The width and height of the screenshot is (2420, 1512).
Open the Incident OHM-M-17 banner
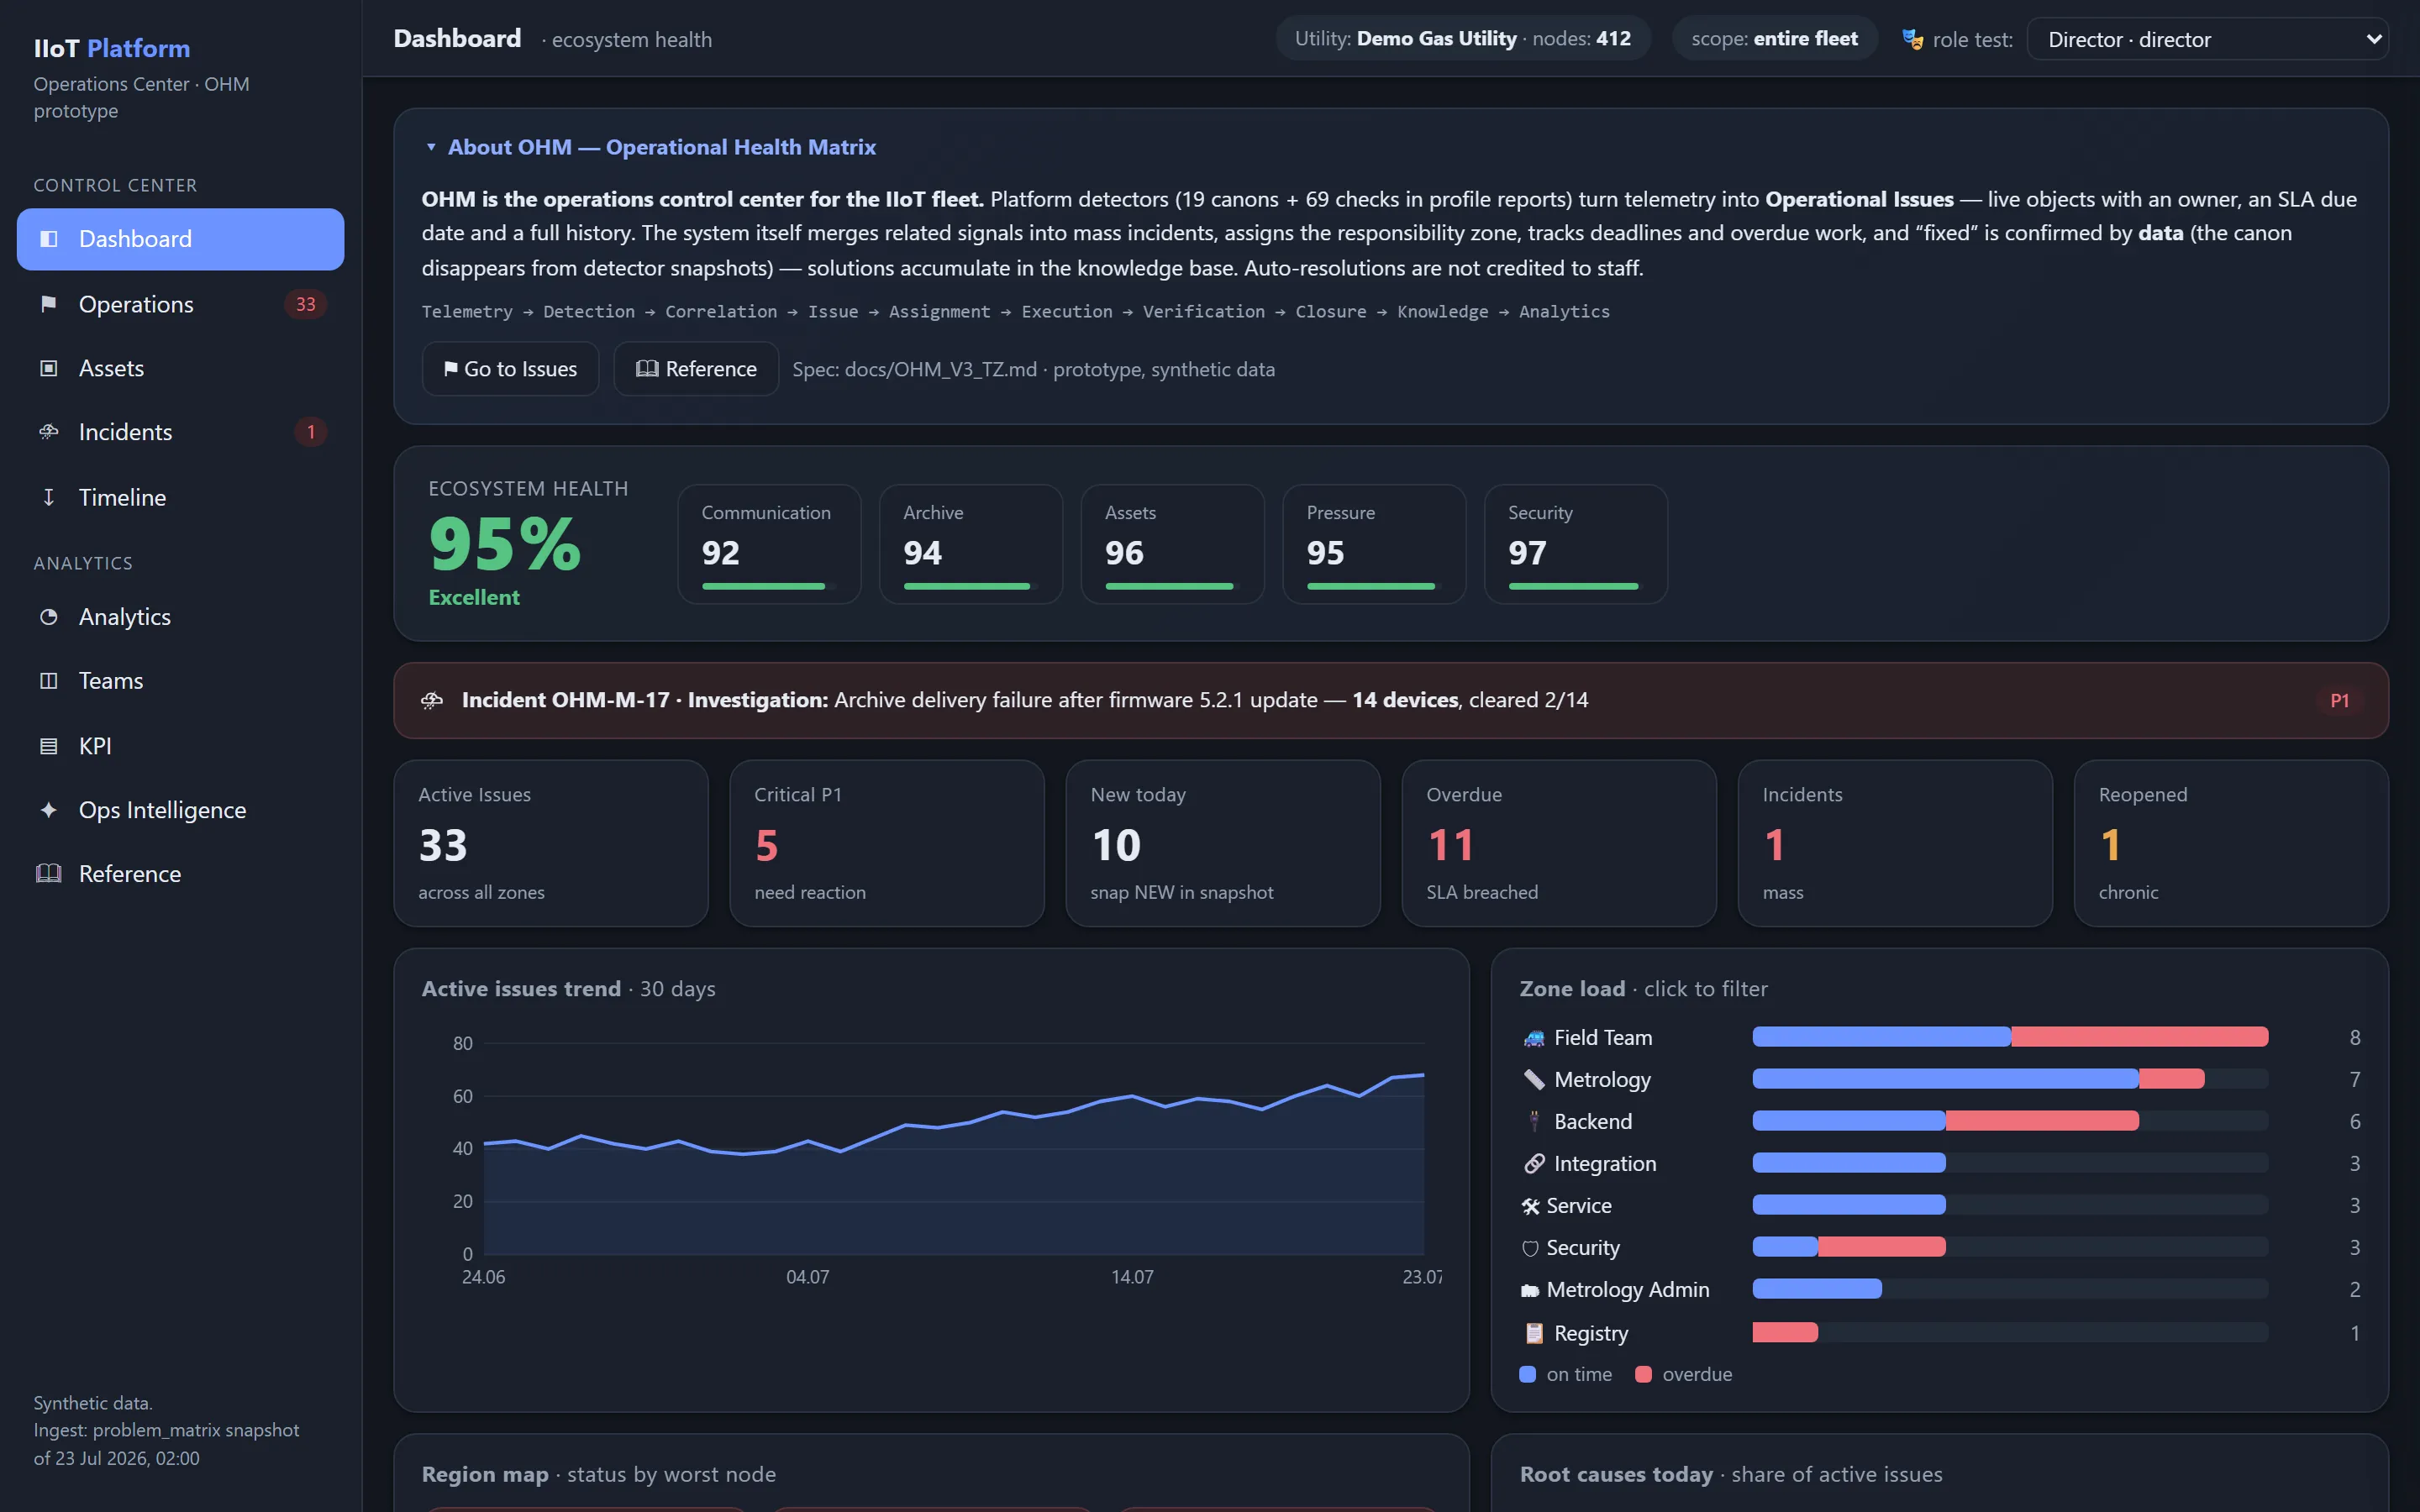[x=1390, y=700]
